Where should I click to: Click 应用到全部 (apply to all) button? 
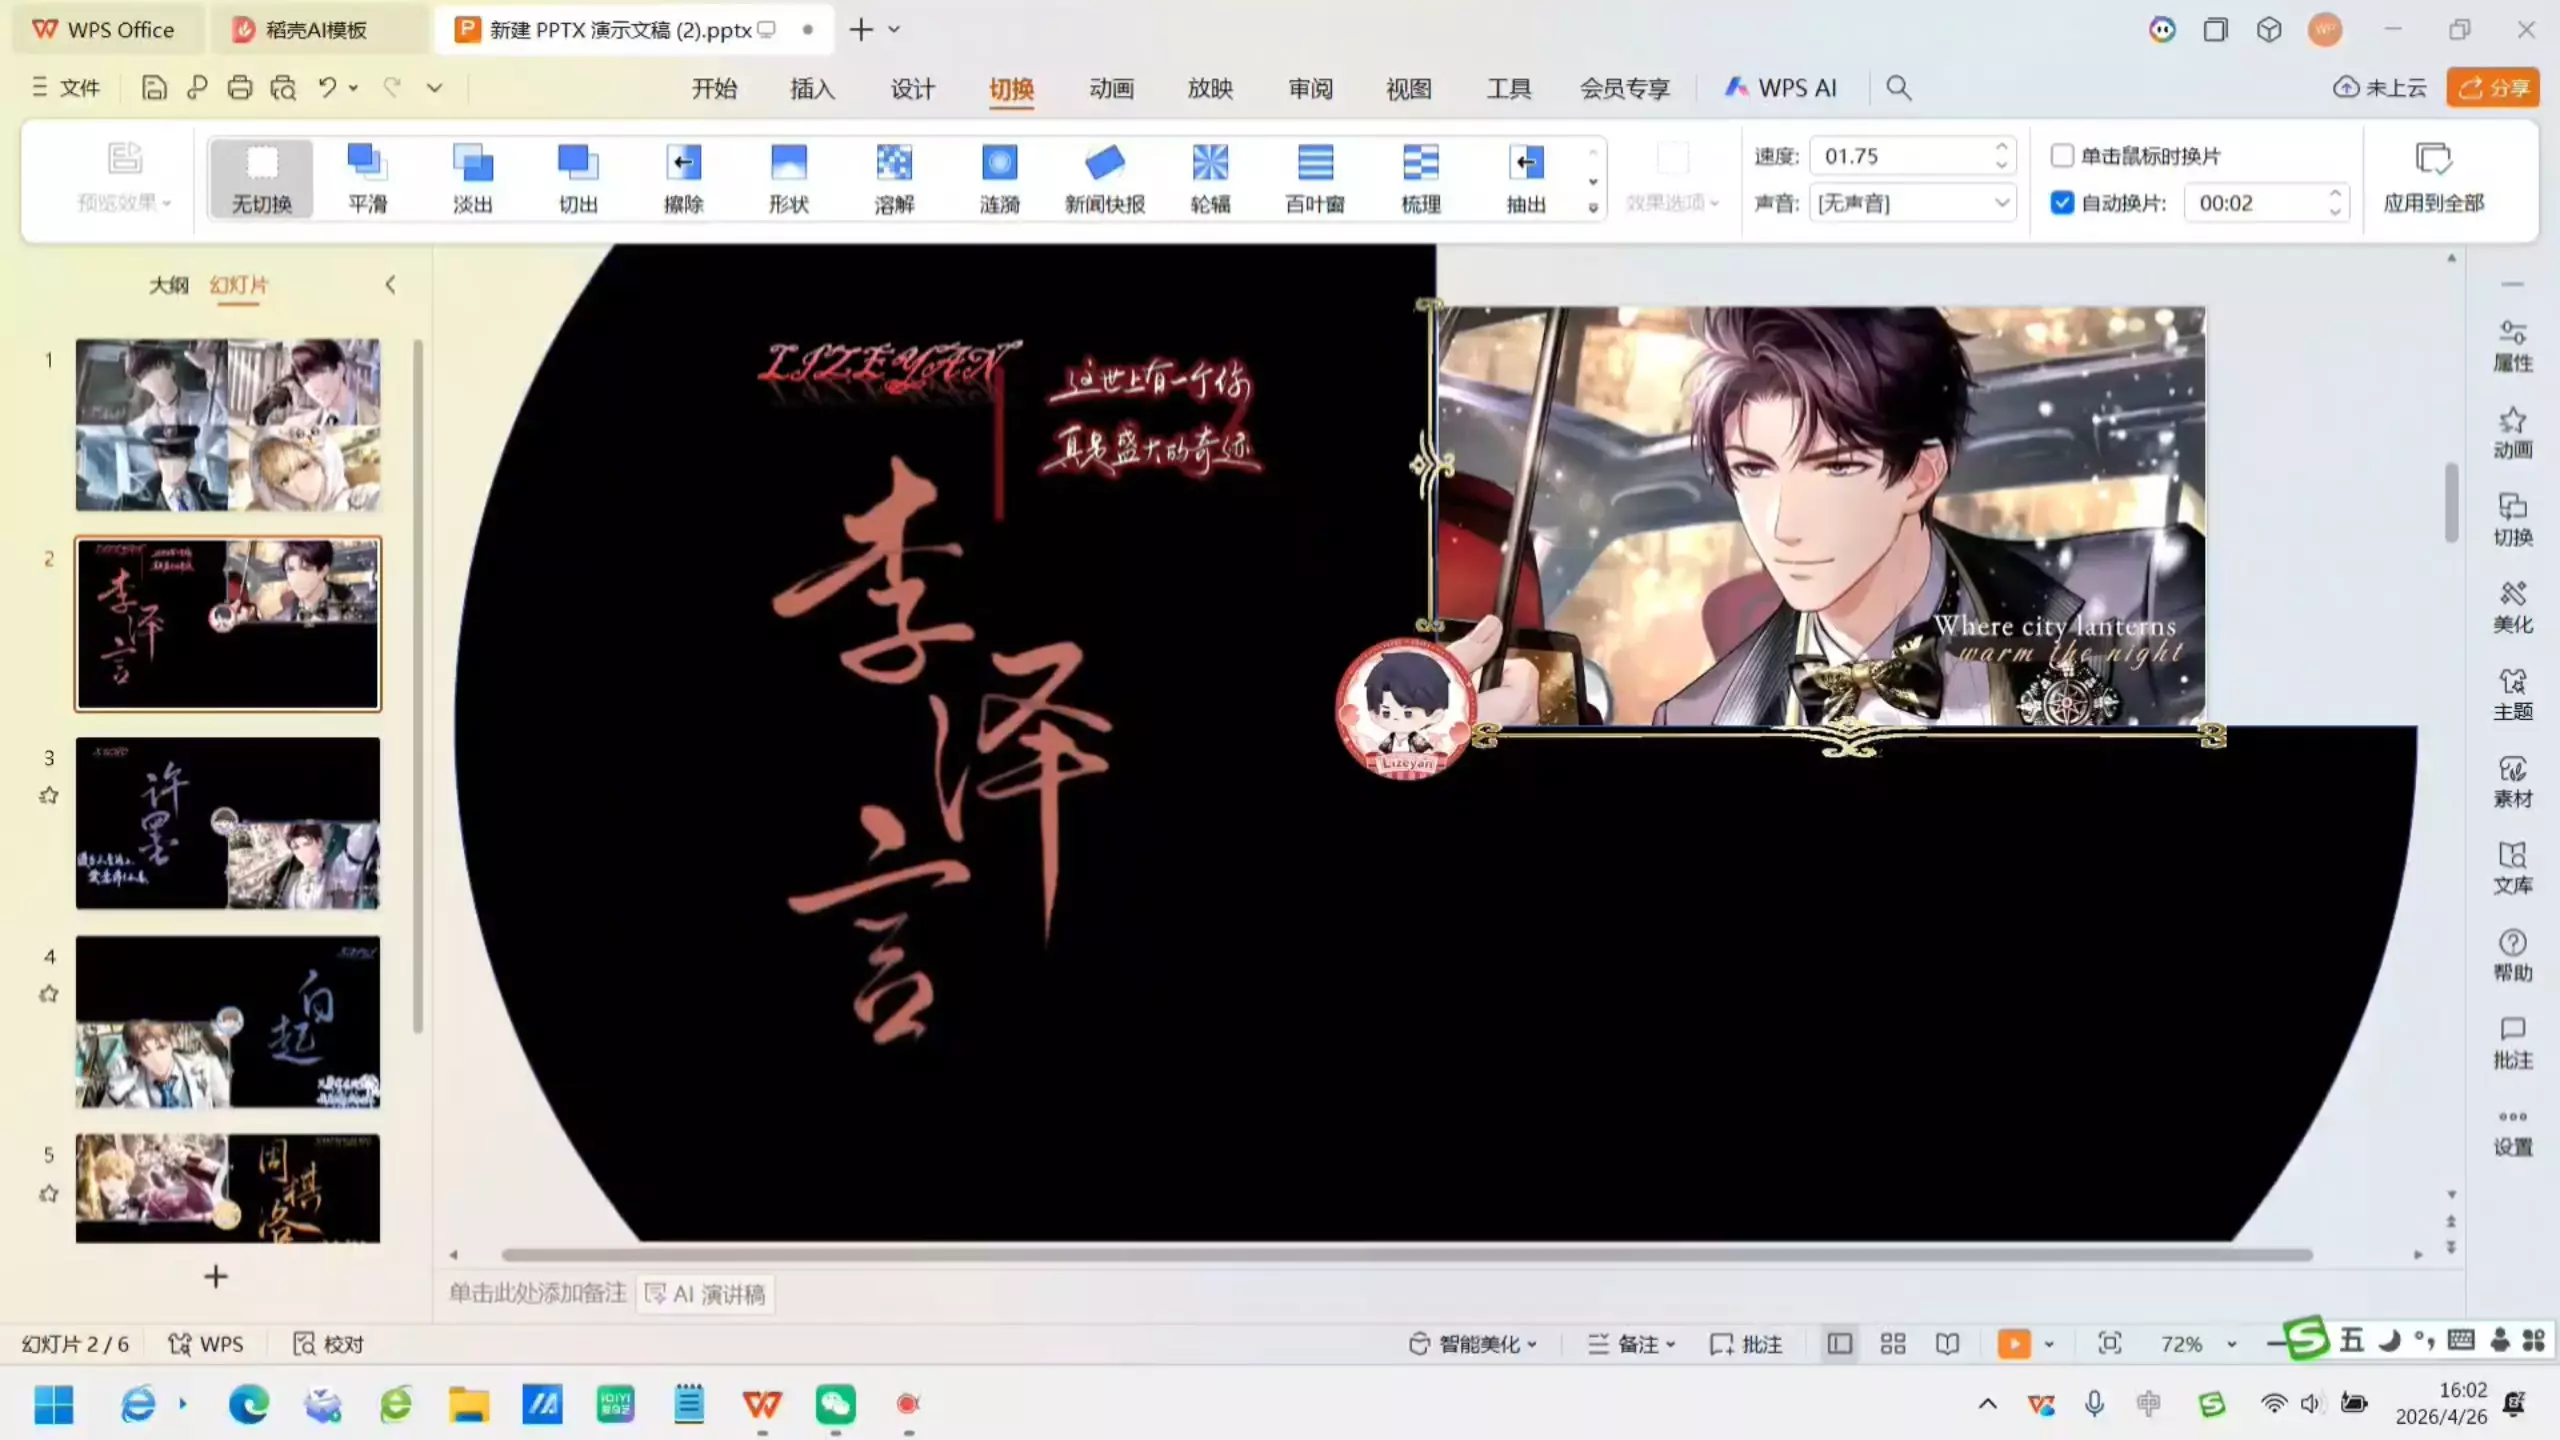tap(2433, 178)
